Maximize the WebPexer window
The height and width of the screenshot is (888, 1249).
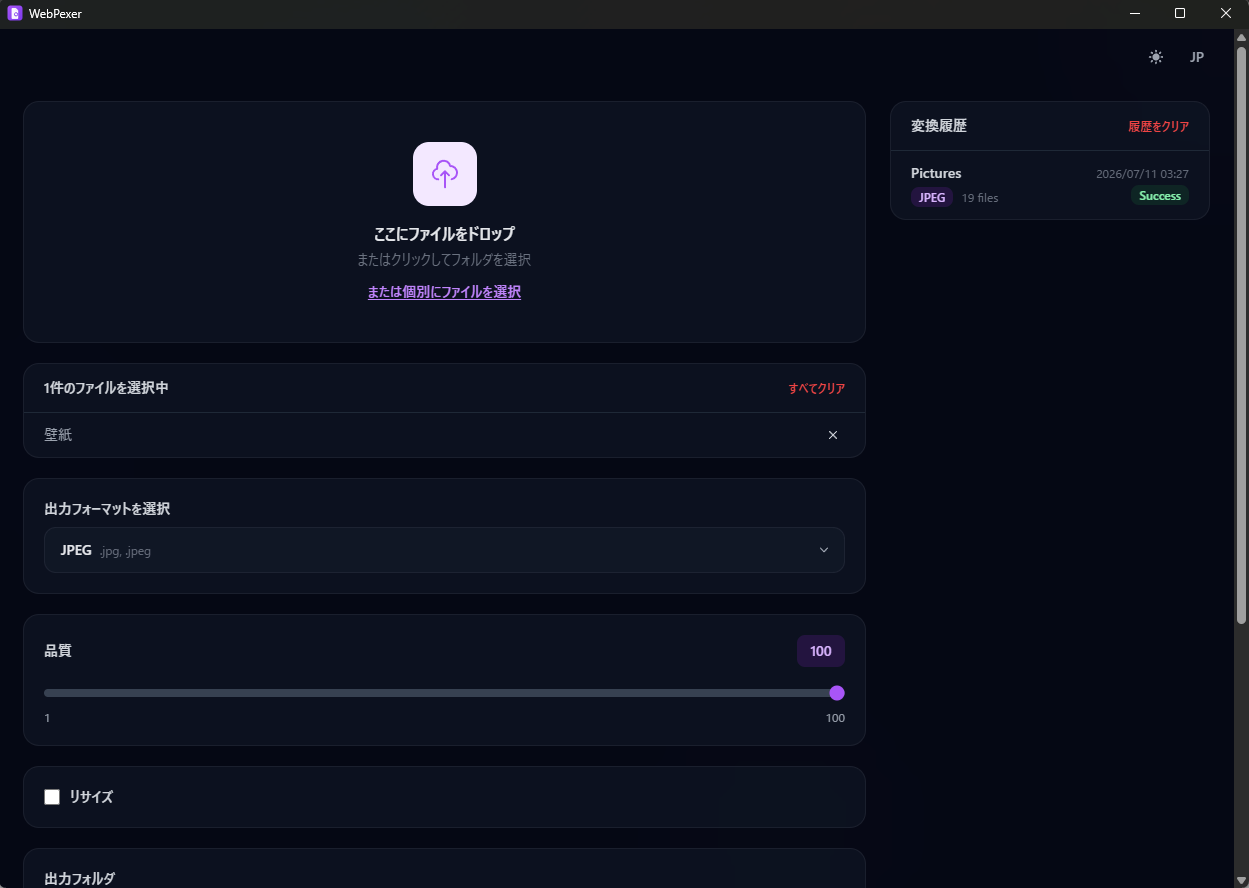coord(1180,13)
